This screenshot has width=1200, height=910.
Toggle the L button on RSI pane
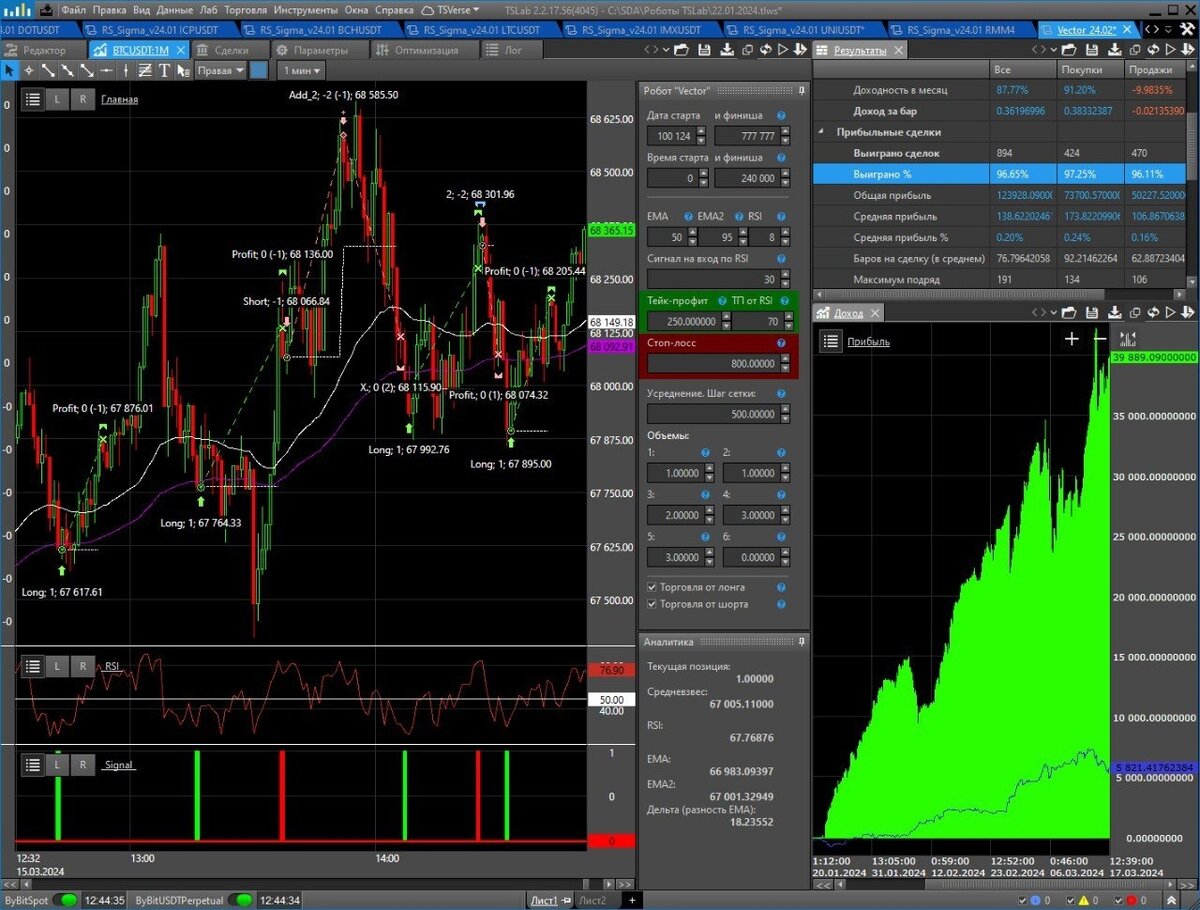(x=57, y=665)
